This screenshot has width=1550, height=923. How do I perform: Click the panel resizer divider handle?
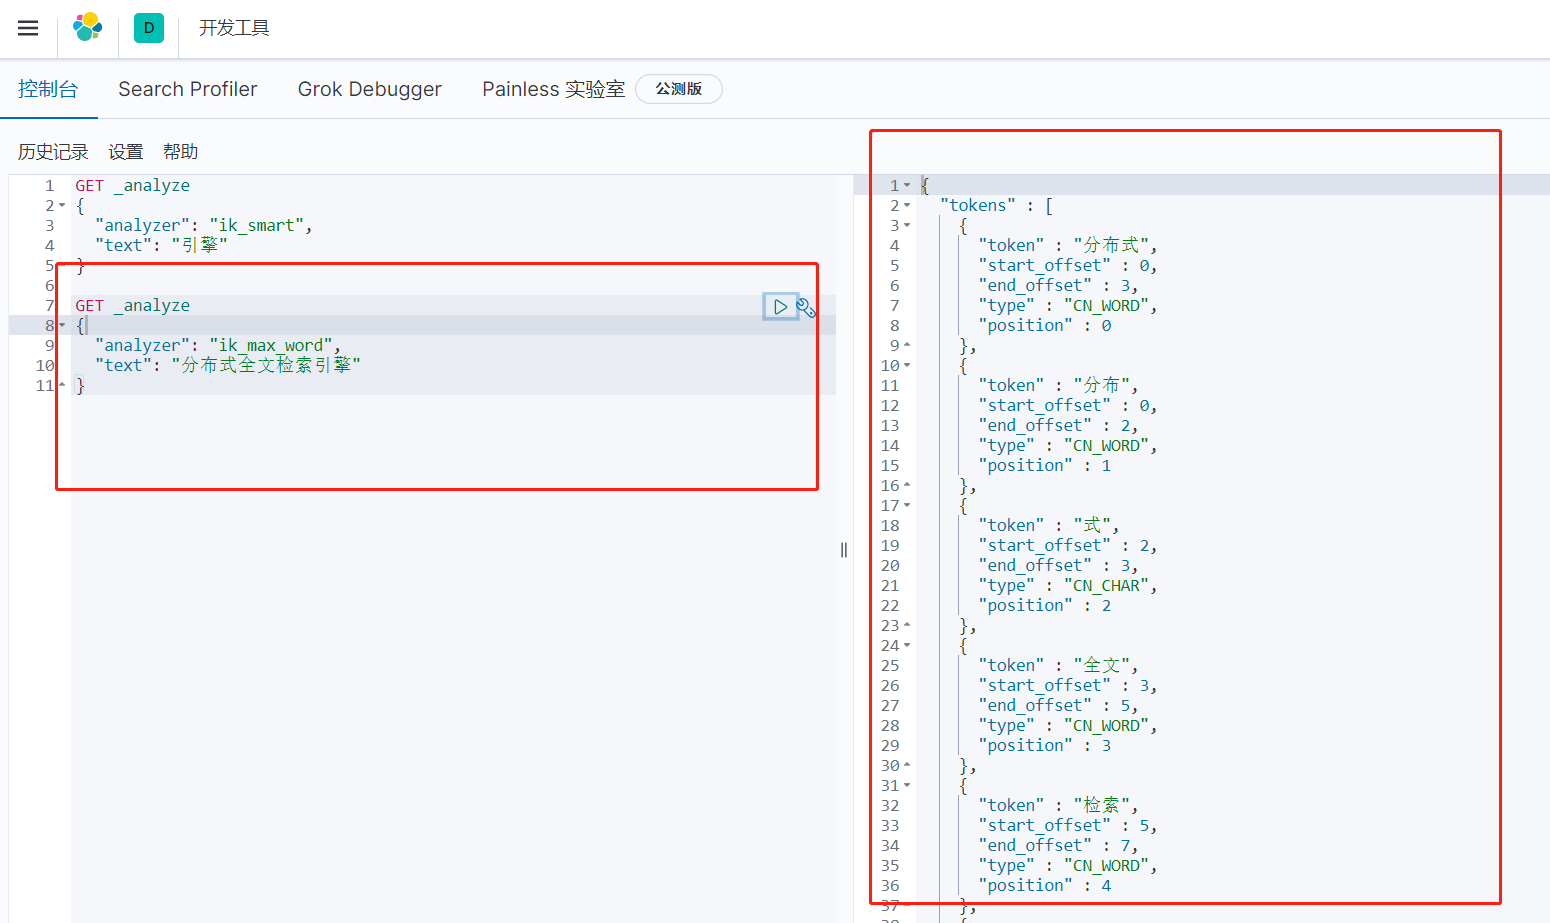click(844, 550)
